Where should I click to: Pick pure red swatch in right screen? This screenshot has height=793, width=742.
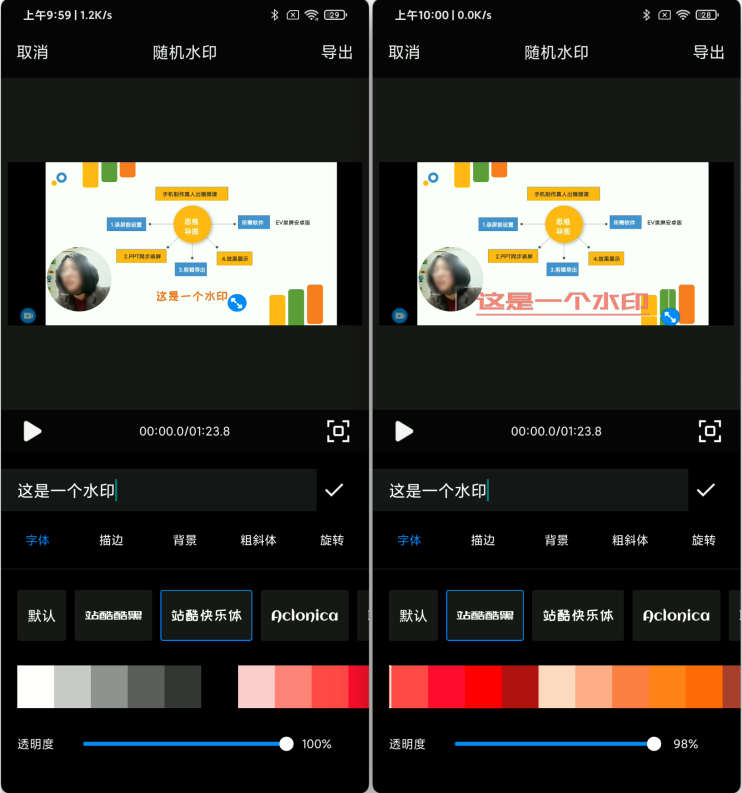pos(483,686)
